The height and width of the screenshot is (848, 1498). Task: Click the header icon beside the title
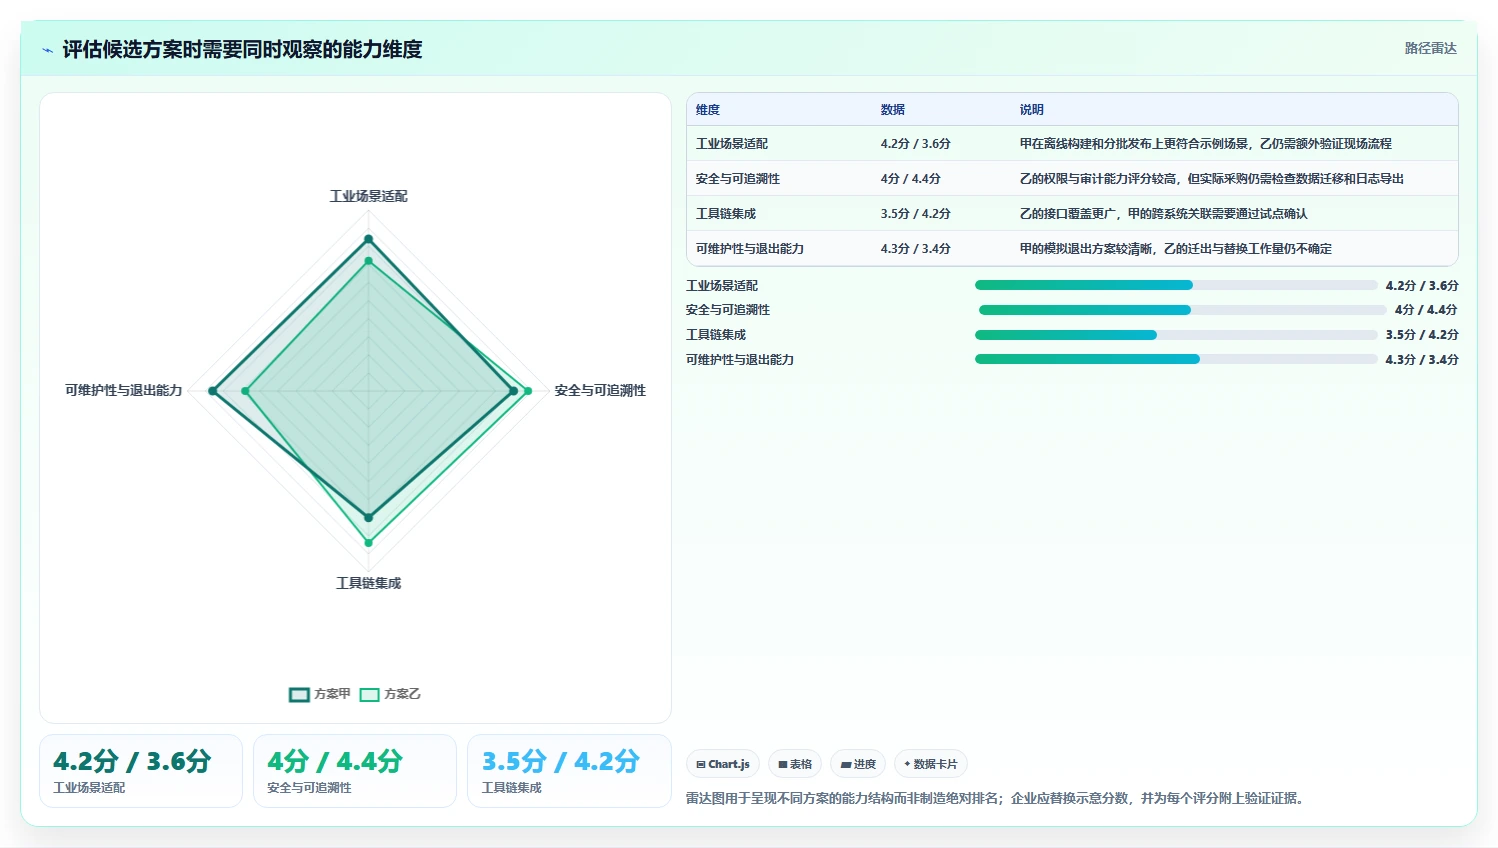[47, 50]
